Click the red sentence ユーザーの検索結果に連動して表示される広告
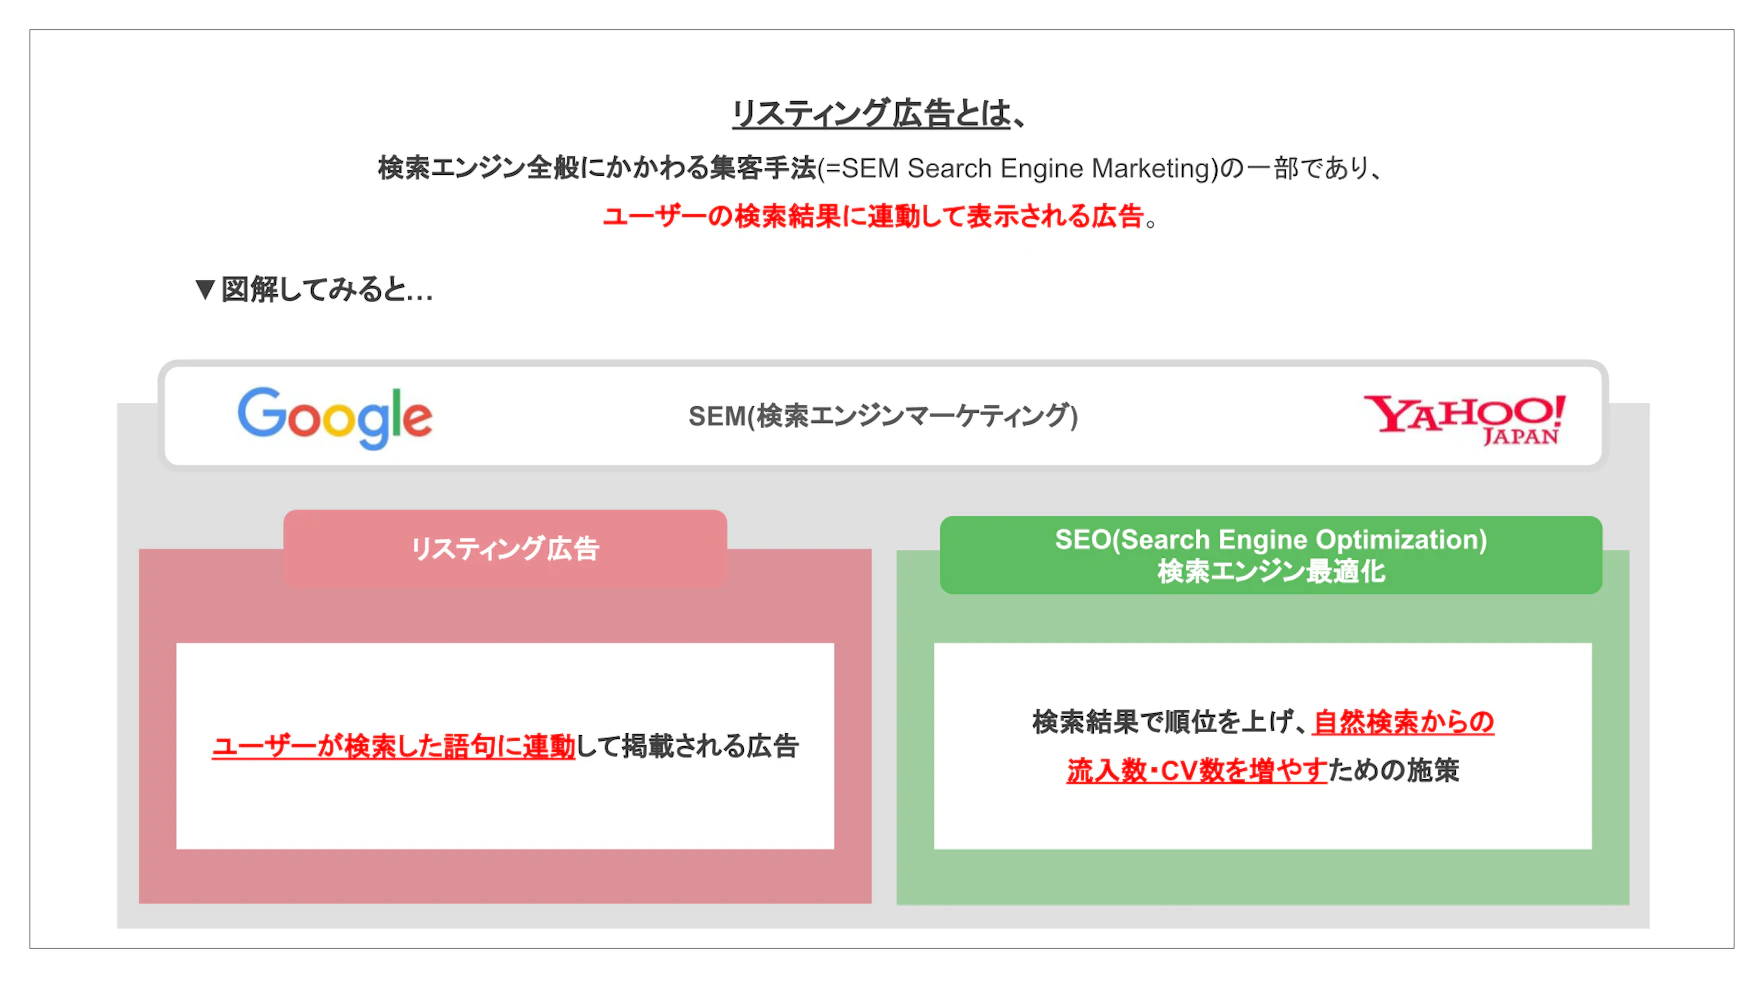Viewport: 1764px width, 992px height. tap(873, 216)
